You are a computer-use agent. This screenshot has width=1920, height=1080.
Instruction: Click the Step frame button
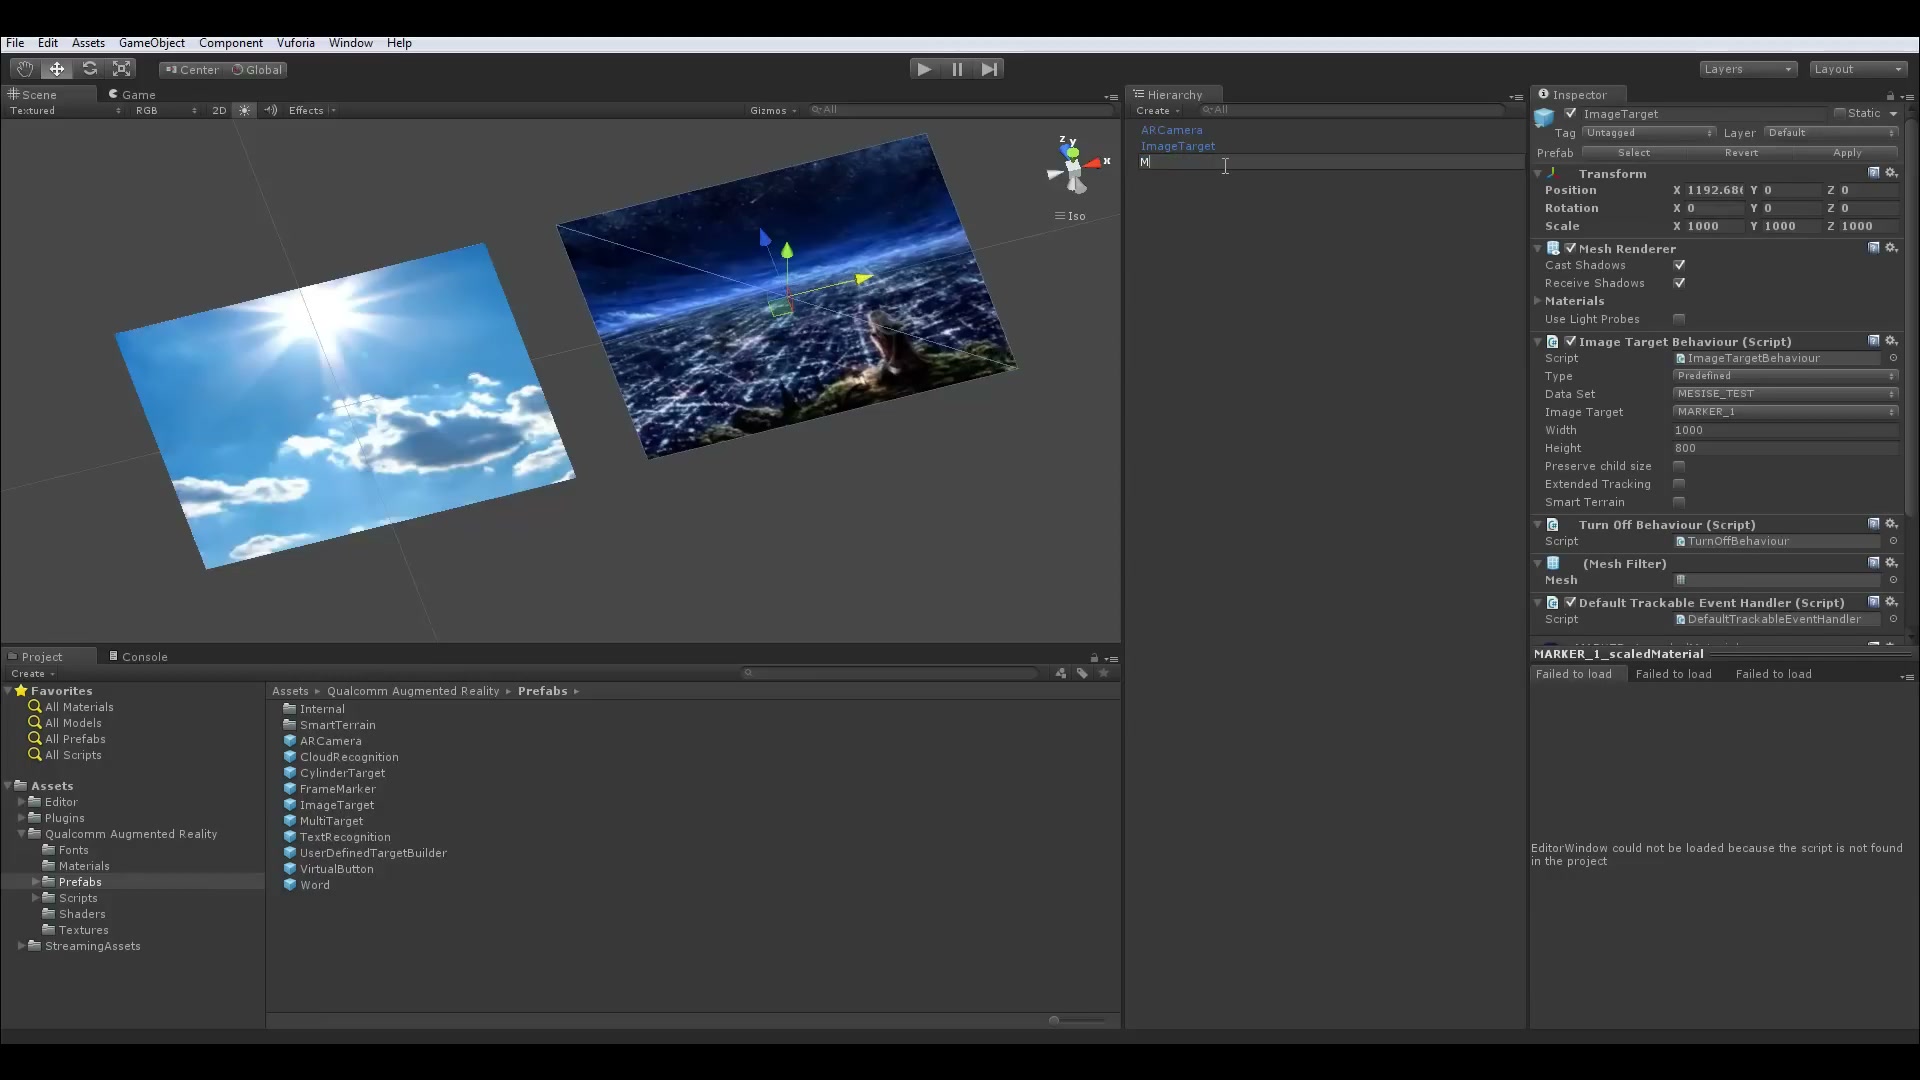[989, 69]
